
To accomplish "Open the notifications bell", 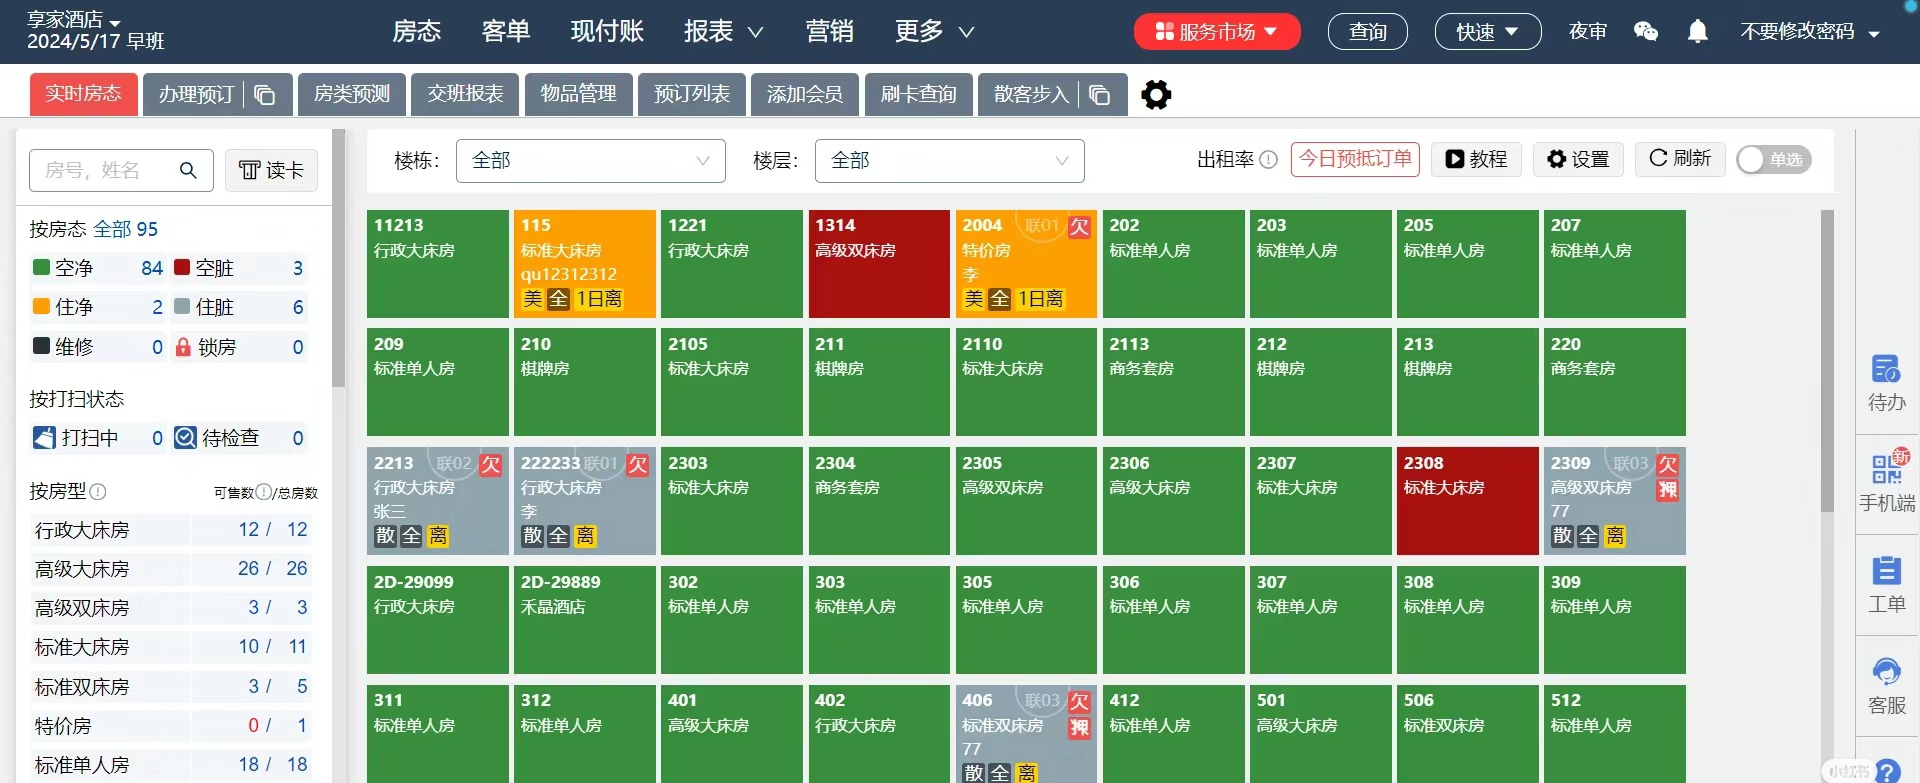I will click(1697, 32).
